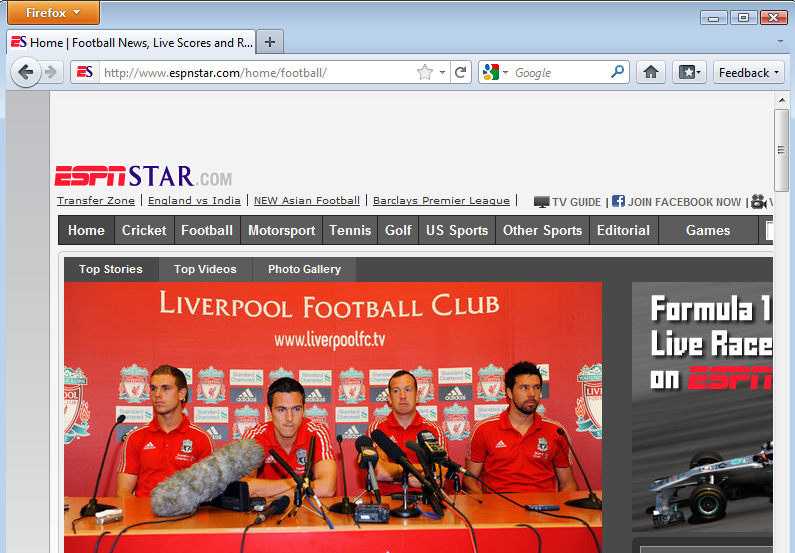Open the Other Sports navigation menu item
The width and height of the screenshot is (795, 553).
click(x=542, y=230)
